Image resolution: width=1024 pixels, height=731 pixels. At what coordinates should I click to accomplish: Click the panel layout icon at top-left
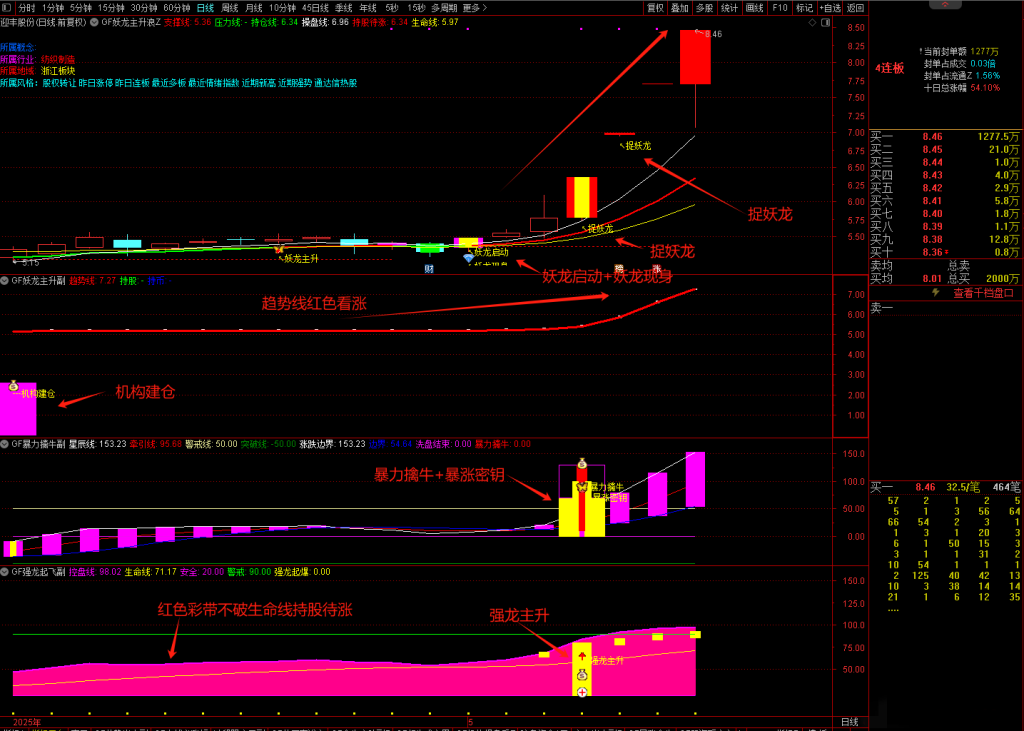tap(8, 8)
